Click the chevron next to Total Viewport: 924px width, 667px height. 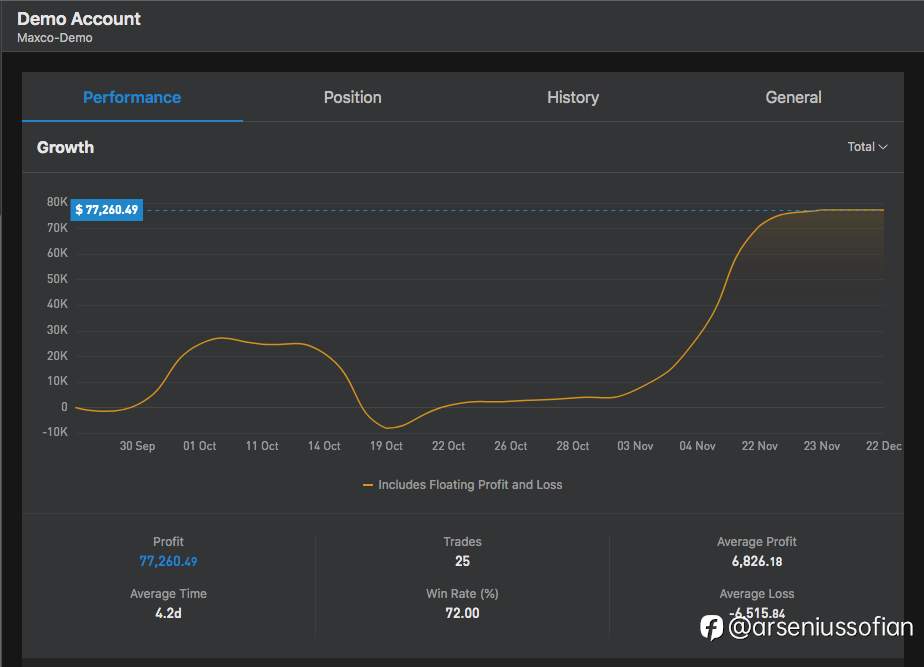pos(883,147)
